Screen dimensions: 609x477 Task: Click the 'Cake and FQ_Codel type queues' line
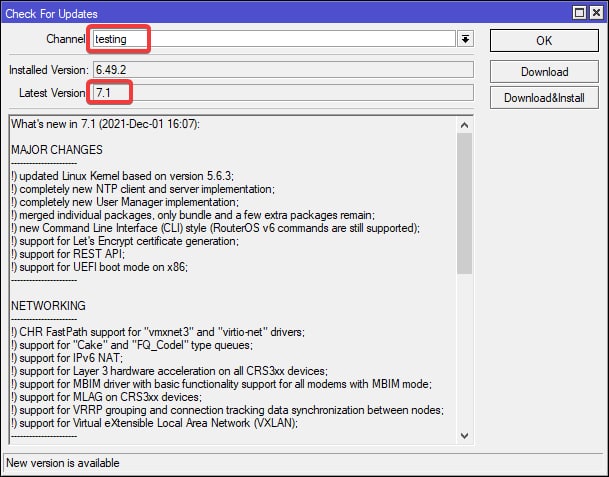(132, 345)
